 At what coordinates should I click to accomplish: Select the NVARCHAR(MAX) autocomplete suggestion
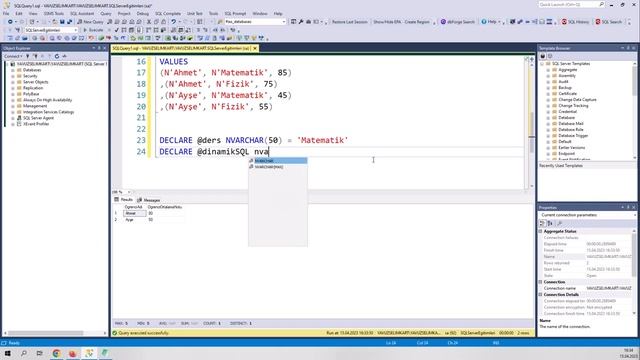pyautogui.click(x=278, y=167)
